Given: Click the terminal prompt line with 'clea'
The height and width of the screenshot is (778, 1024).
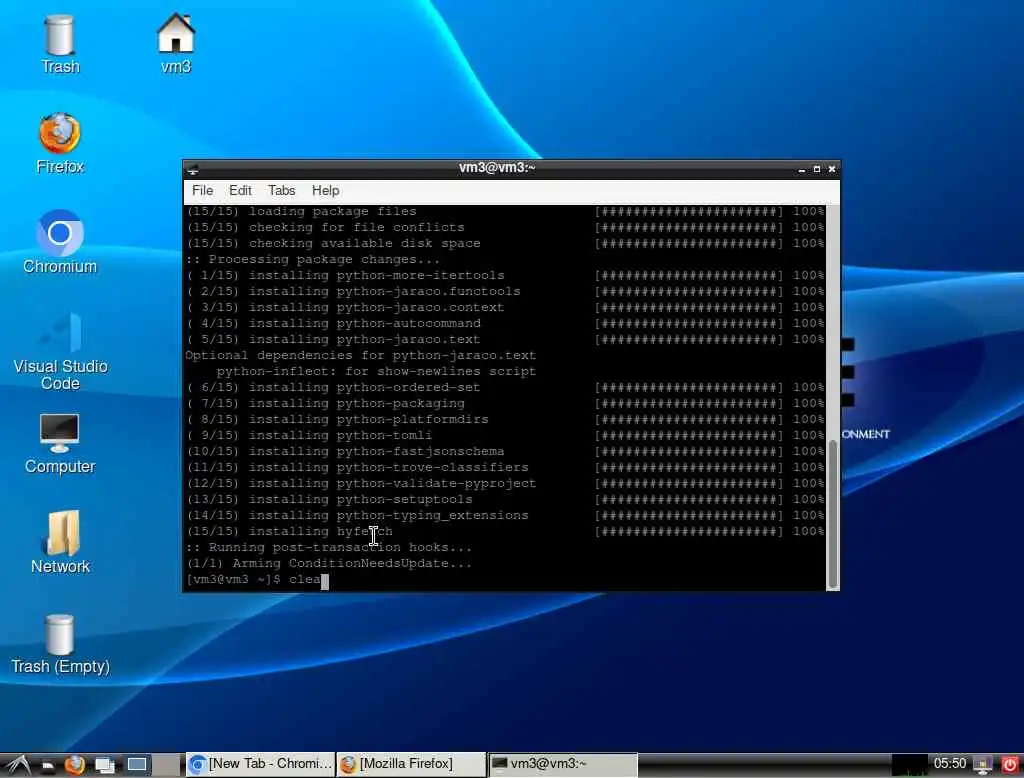Looking at the screenshot, I should 257,579.
